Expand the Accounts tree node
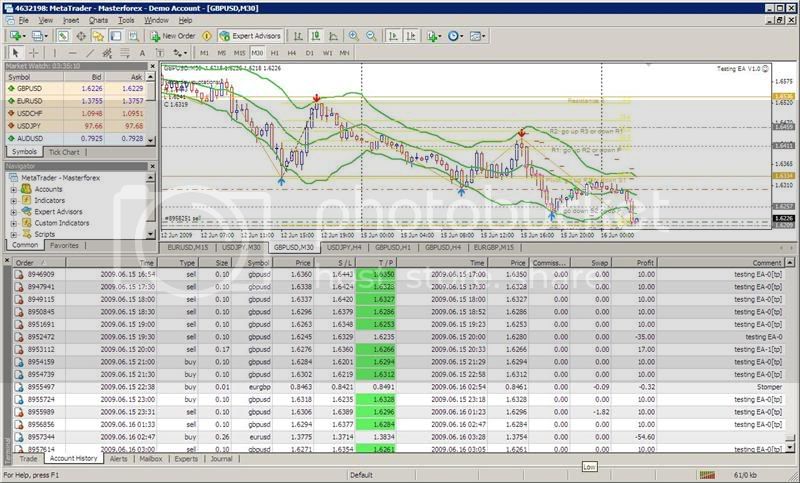Screen dimensions: 800x483 coord(14,189)
